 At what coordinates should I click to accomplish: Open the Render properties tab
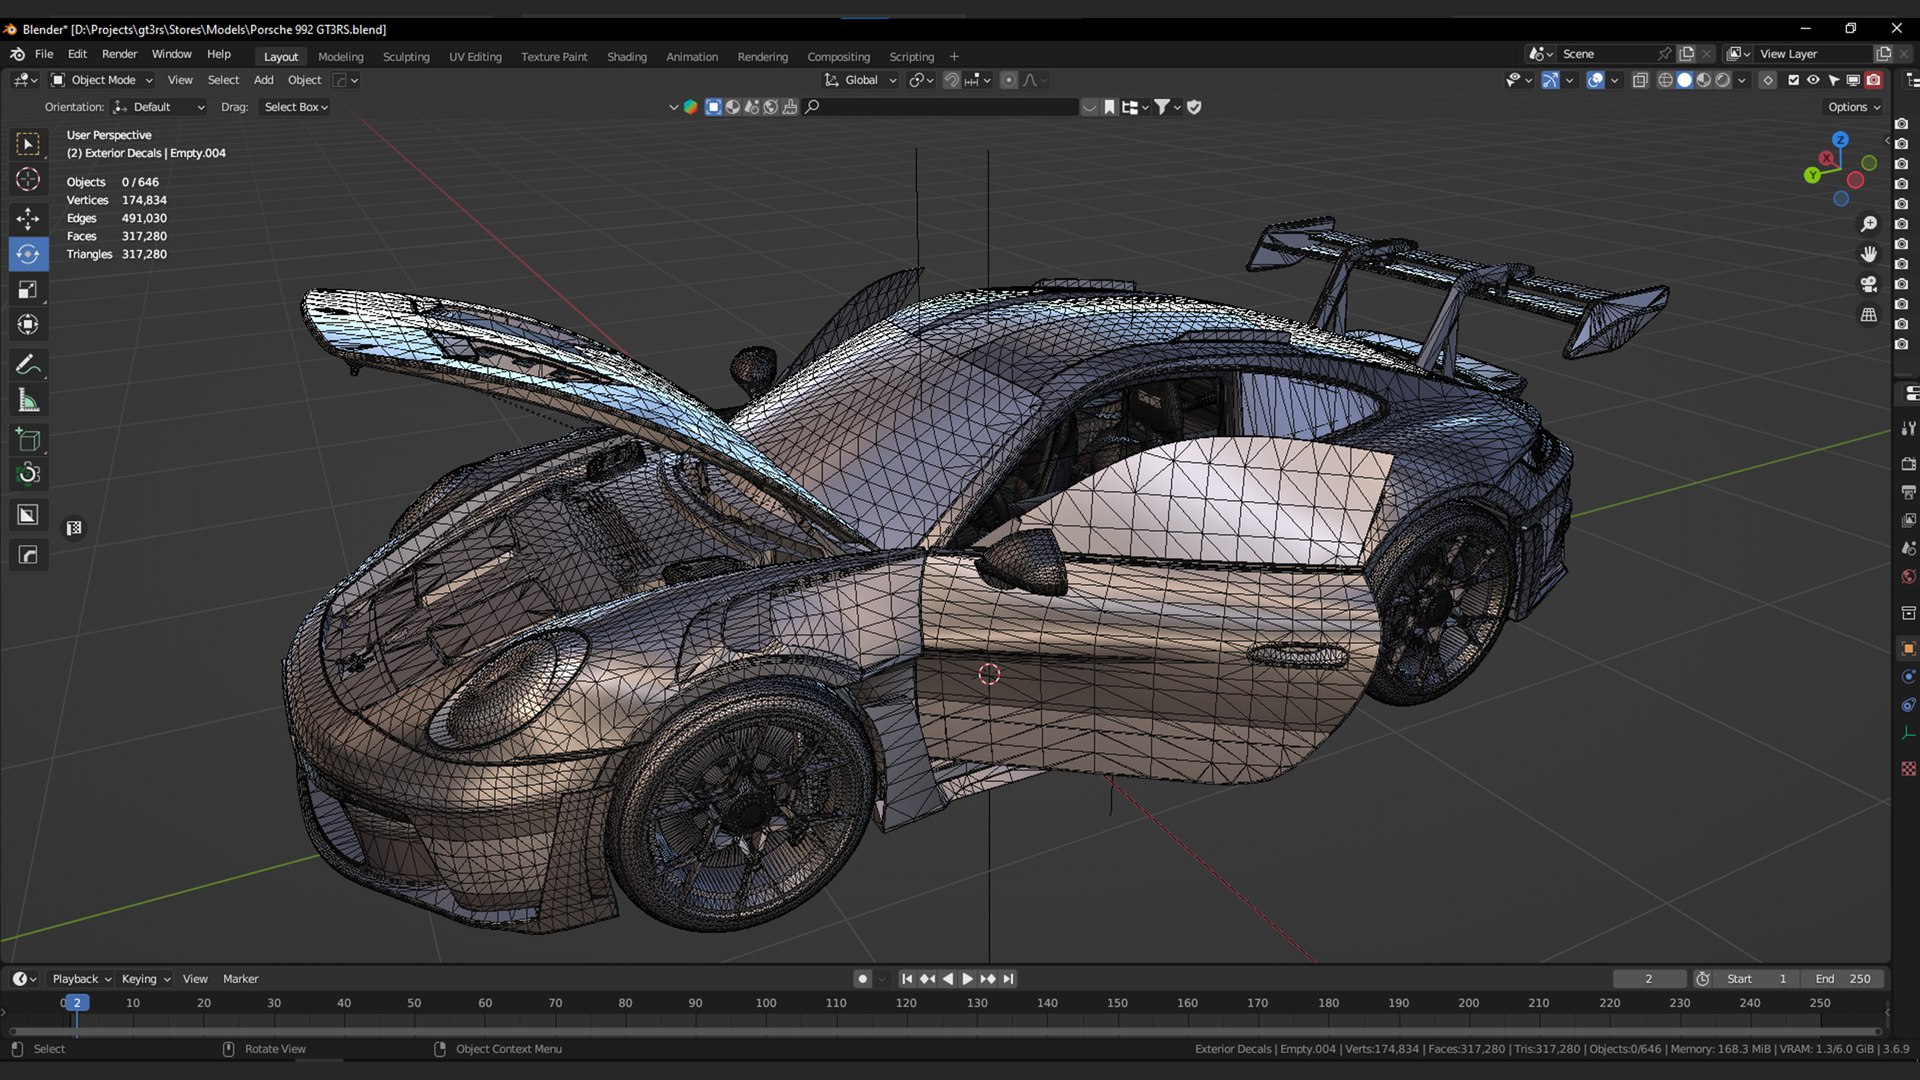pos(1908,464)
